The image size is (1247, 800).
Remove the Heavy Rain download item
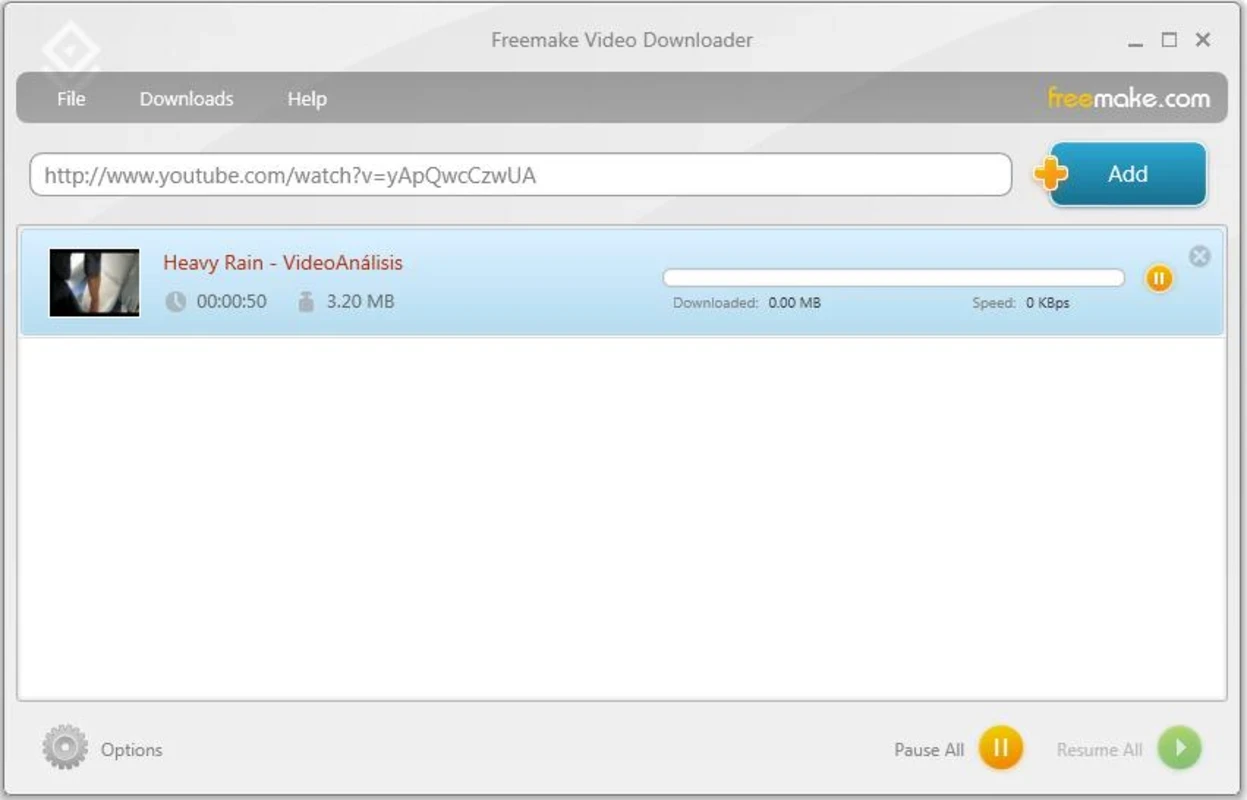click(x=1199, y=257)
